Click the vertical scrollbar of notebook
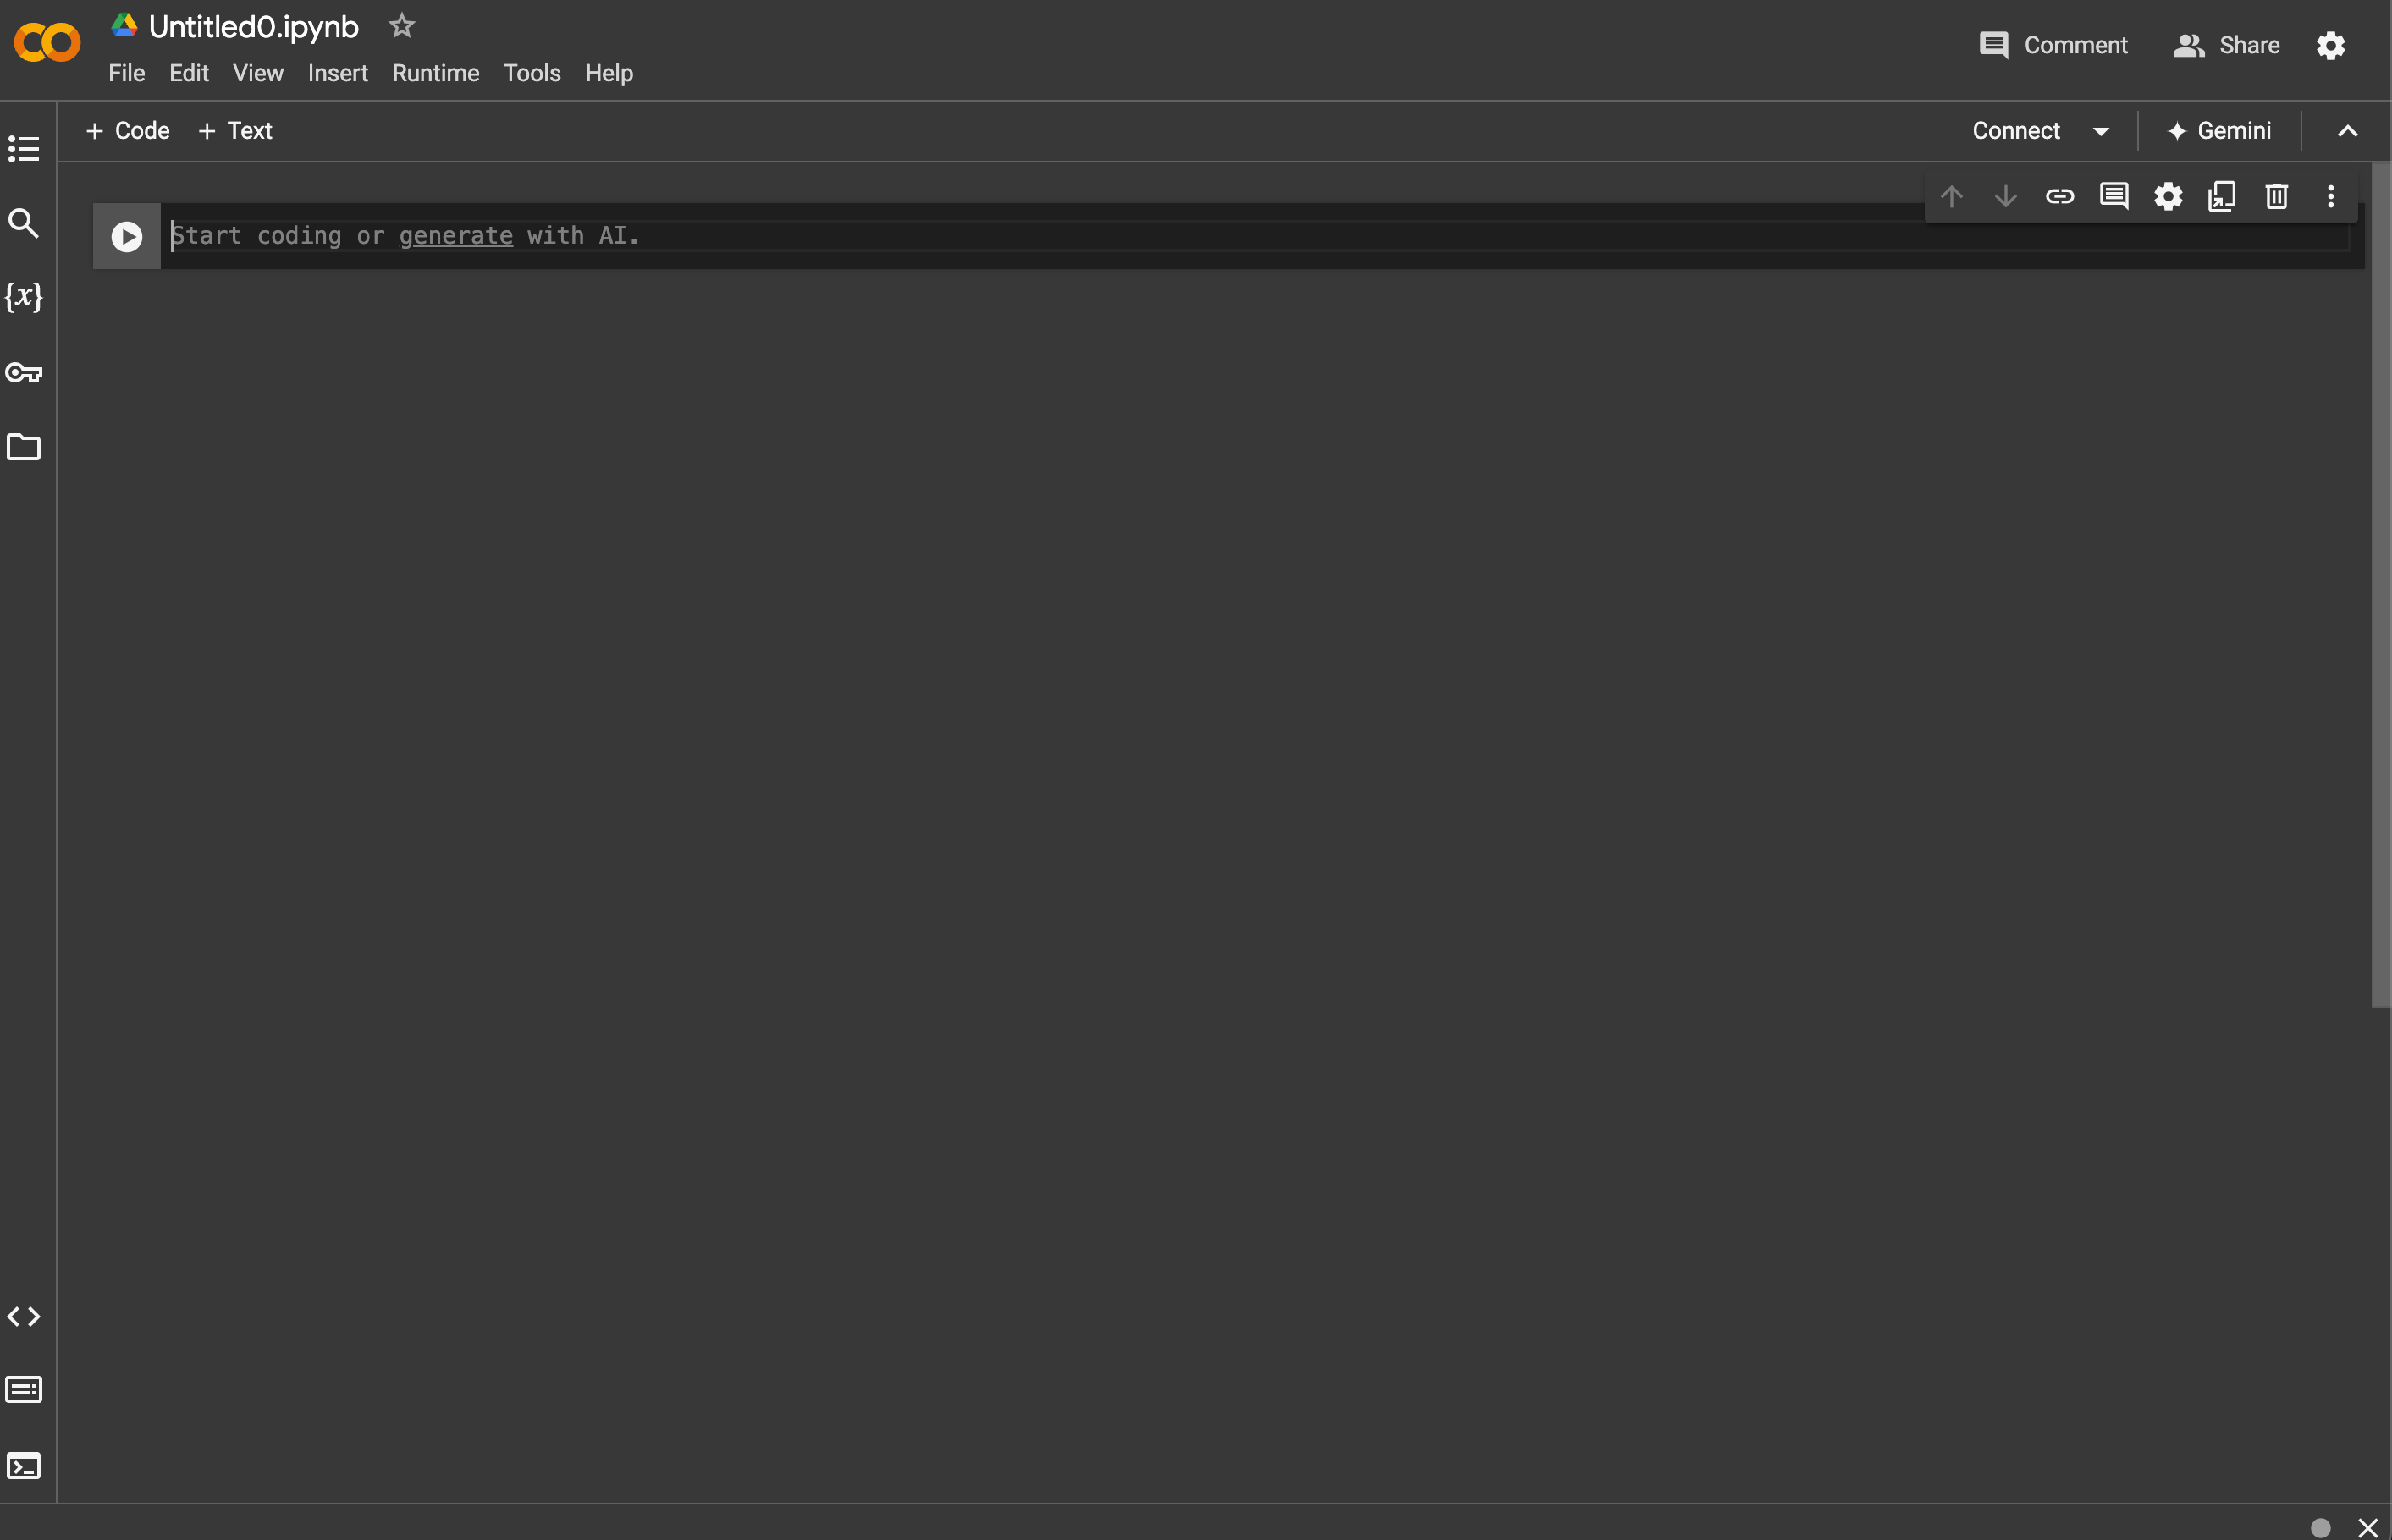 (2380, 584)
